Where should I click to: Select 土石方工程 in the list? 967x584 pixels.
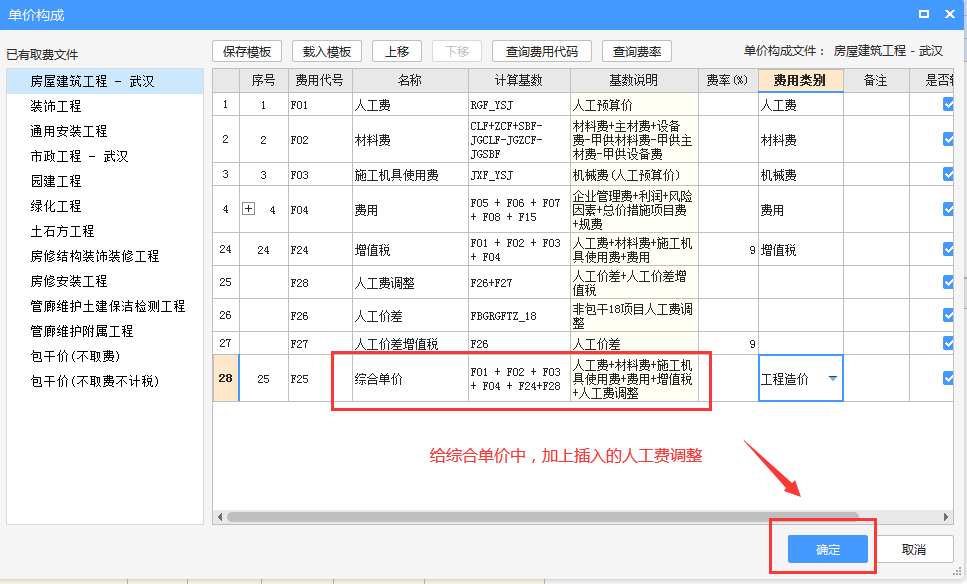105,231
